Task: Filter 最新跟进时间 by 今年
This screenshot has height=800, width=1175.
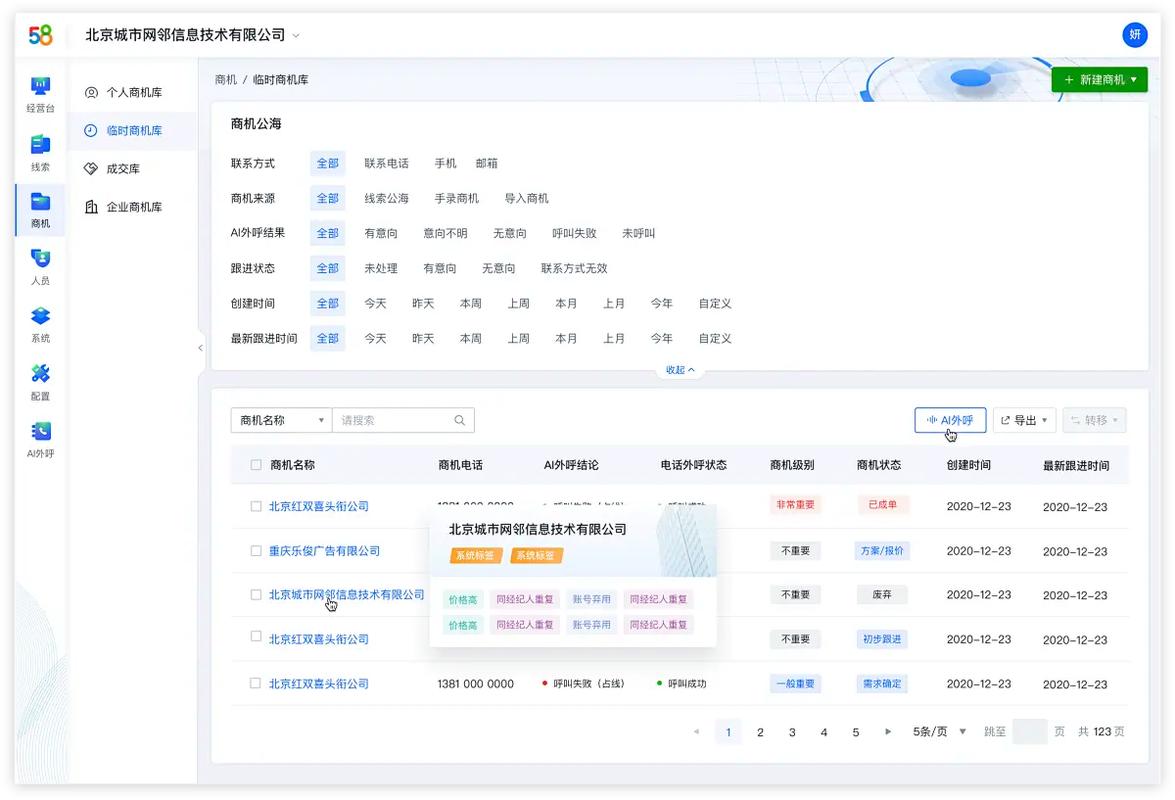Action: point(661,339)
